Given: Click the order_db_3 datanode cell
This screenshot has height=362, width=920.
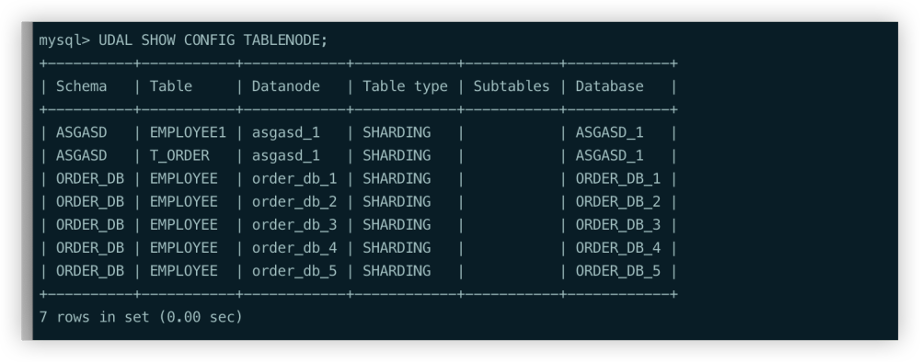Looking at the screenshot, I should 295,225.
